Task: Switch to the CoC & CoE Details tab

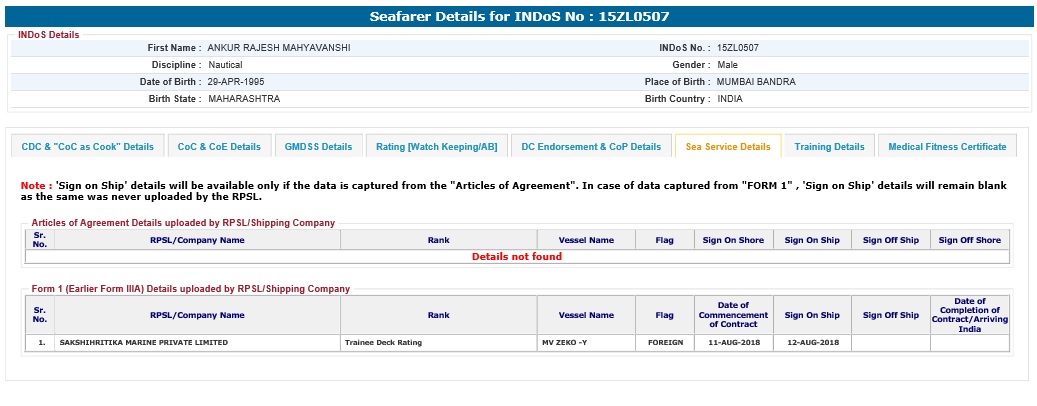Action: (x=219, y=147)
